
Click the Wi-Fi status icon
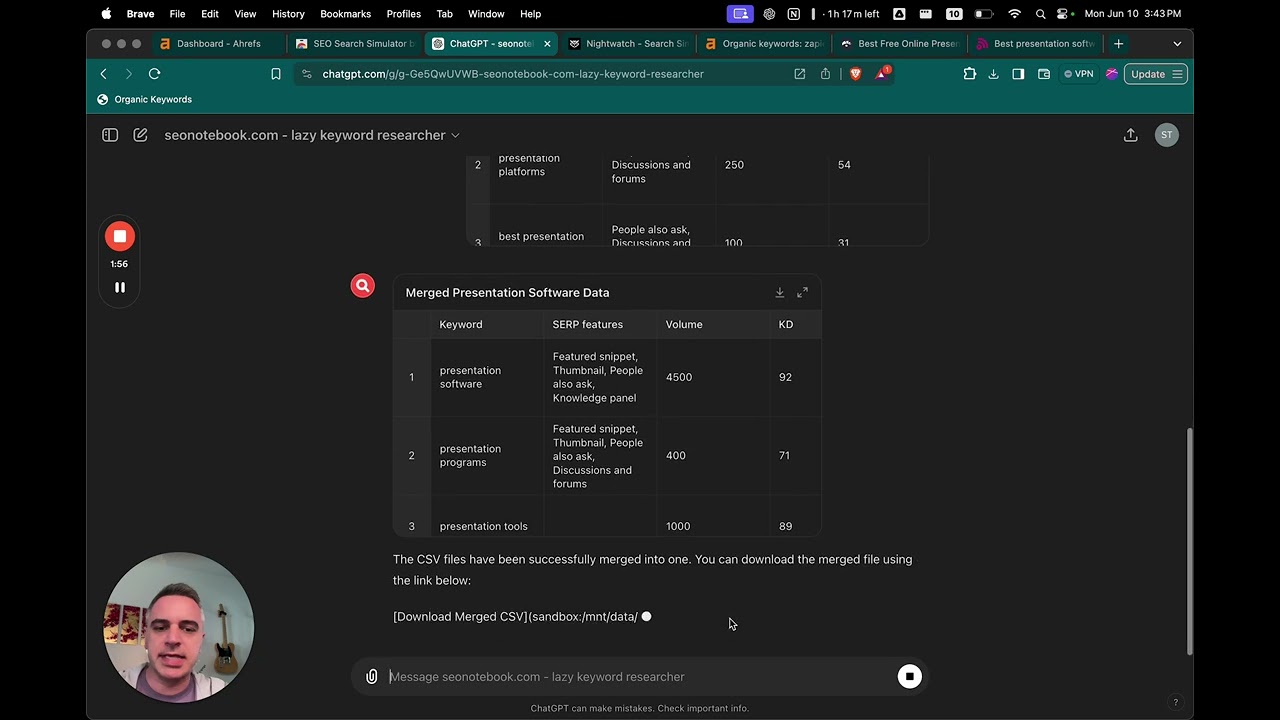1015,14
